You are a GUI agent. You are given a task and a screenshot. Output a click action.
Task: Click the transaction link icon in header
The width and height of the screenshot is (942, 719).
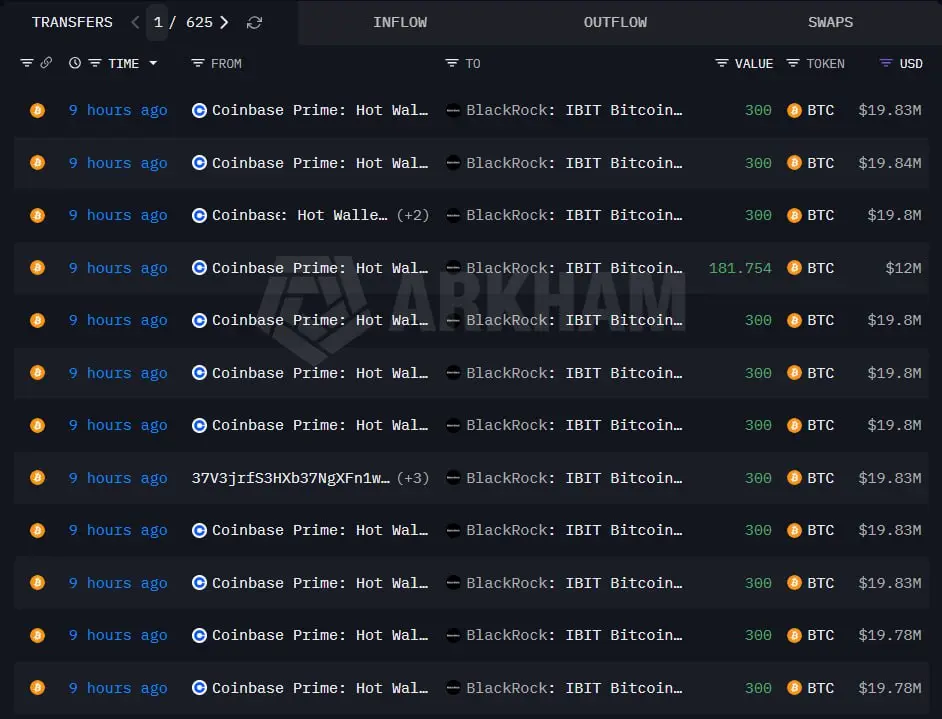point(46,62)
